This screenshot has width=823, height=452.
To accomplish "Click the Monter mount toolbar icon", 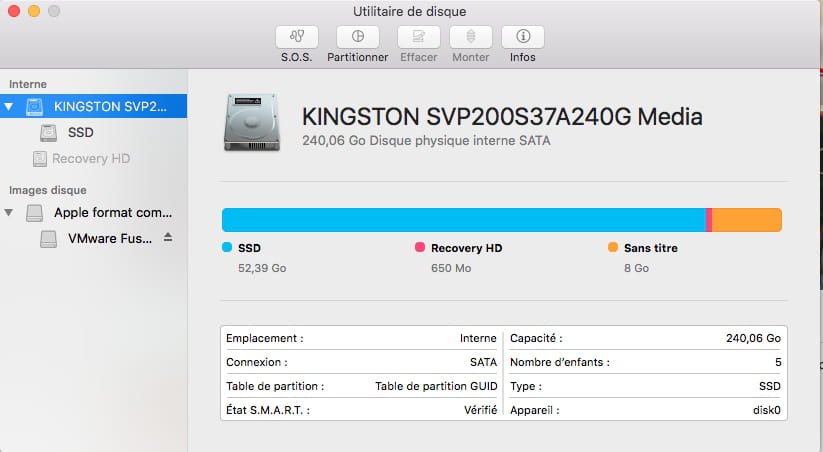I will [x=471, y=36].
